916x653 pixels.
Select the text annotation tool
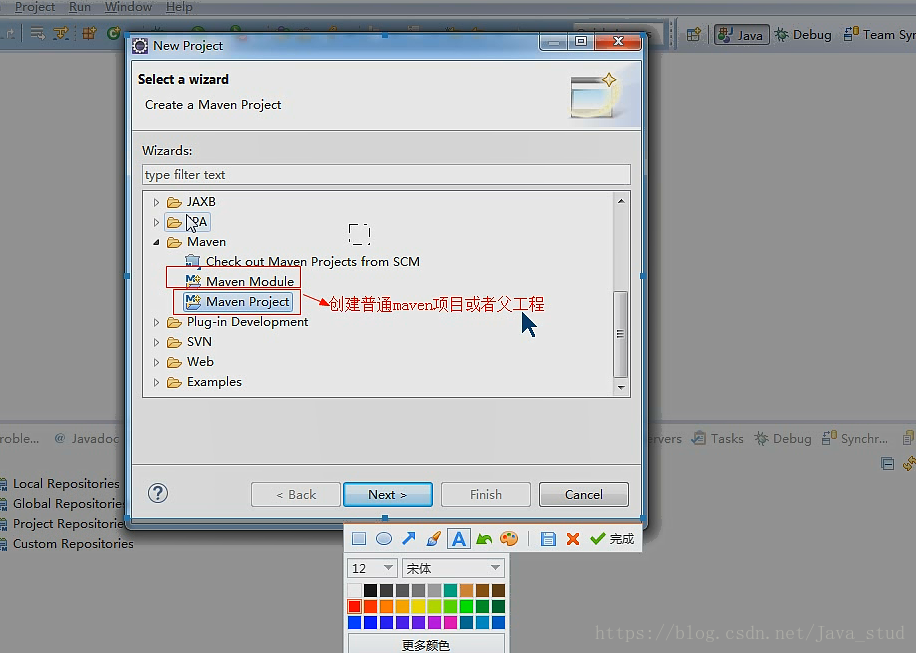tap(459, 539)
